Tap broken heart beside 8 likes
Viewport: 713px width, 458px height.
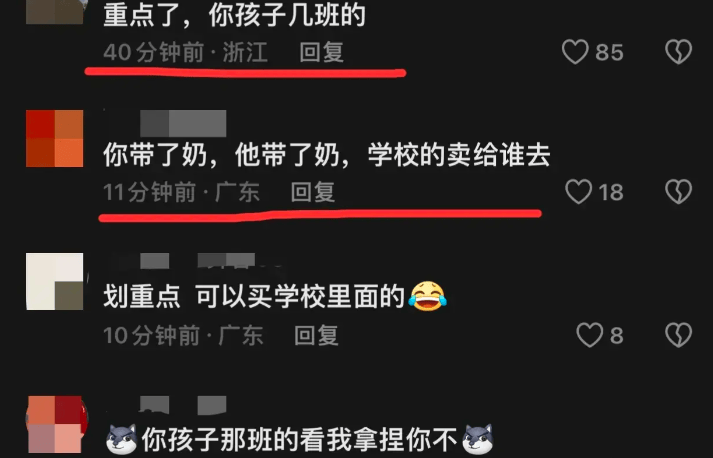tap(678, 335)
